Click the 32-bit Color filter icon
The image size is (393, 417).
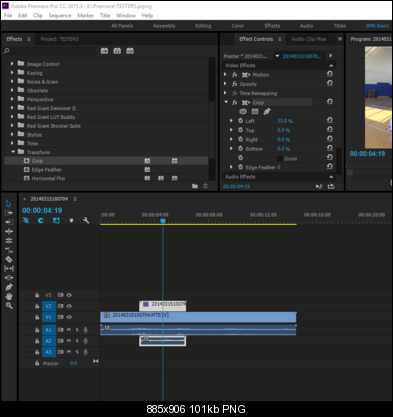point(117,51)
